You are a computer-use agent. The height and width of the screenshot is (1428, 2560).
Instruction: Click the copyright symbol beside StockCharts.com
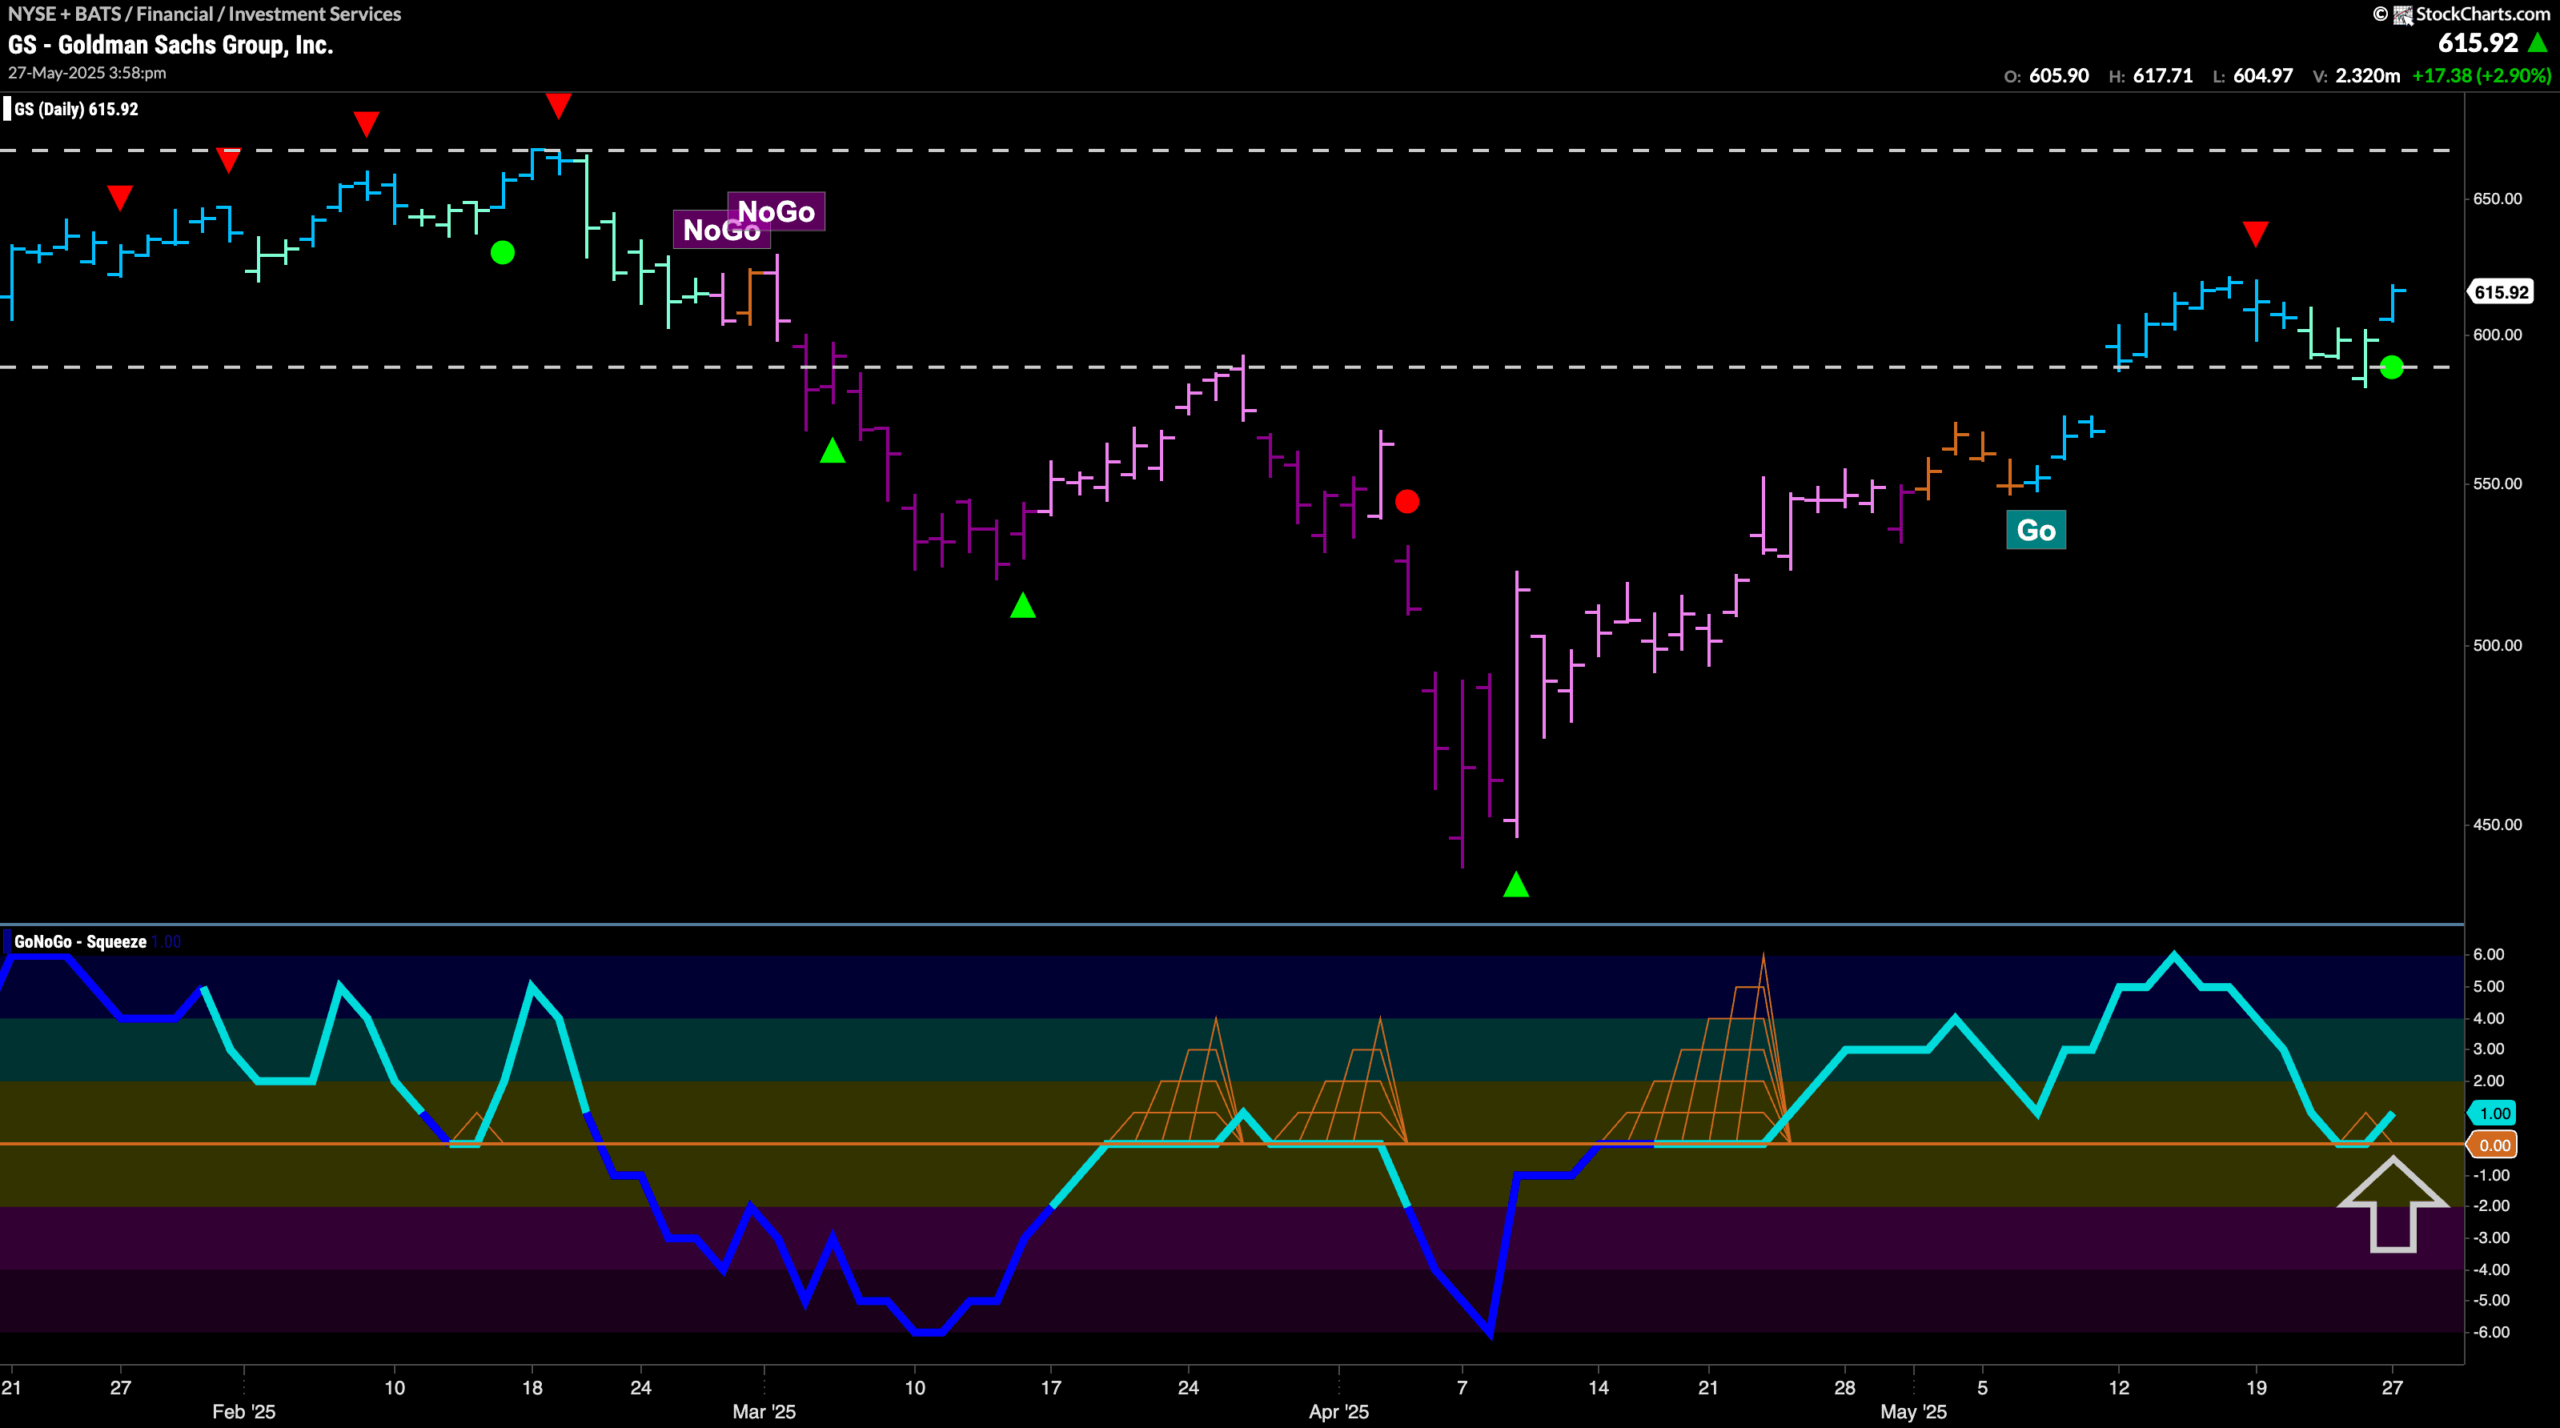pyautogui.click(x=2380, y=14)
